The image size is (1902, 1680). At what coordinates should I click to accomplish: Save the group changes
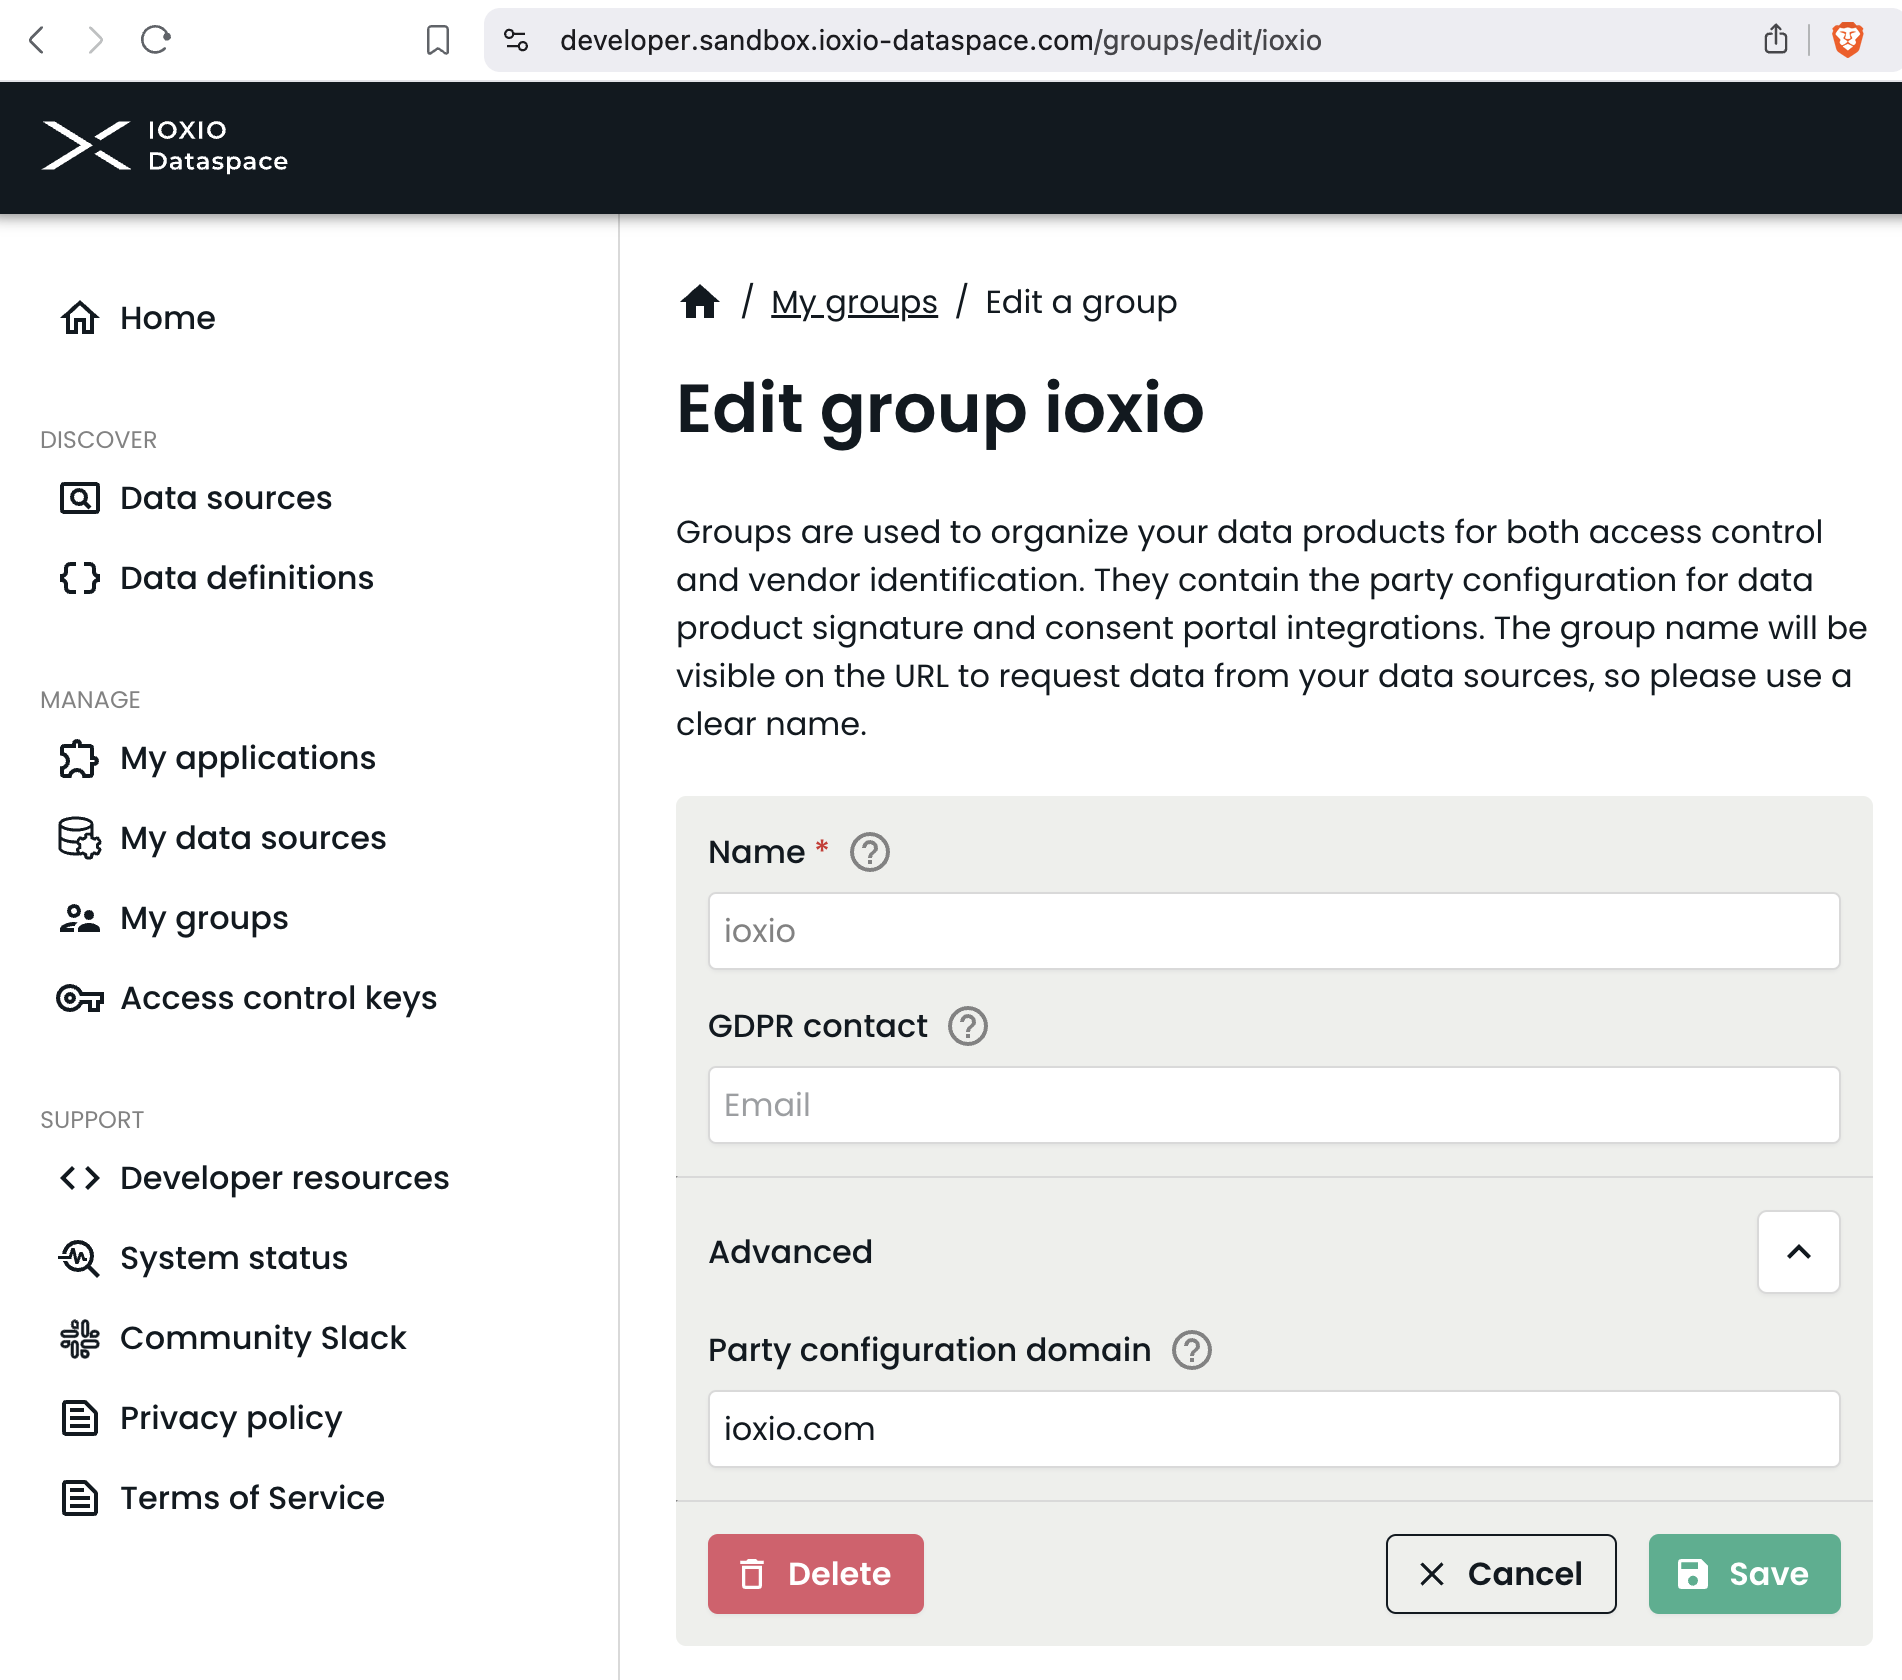(1745, 1574)
